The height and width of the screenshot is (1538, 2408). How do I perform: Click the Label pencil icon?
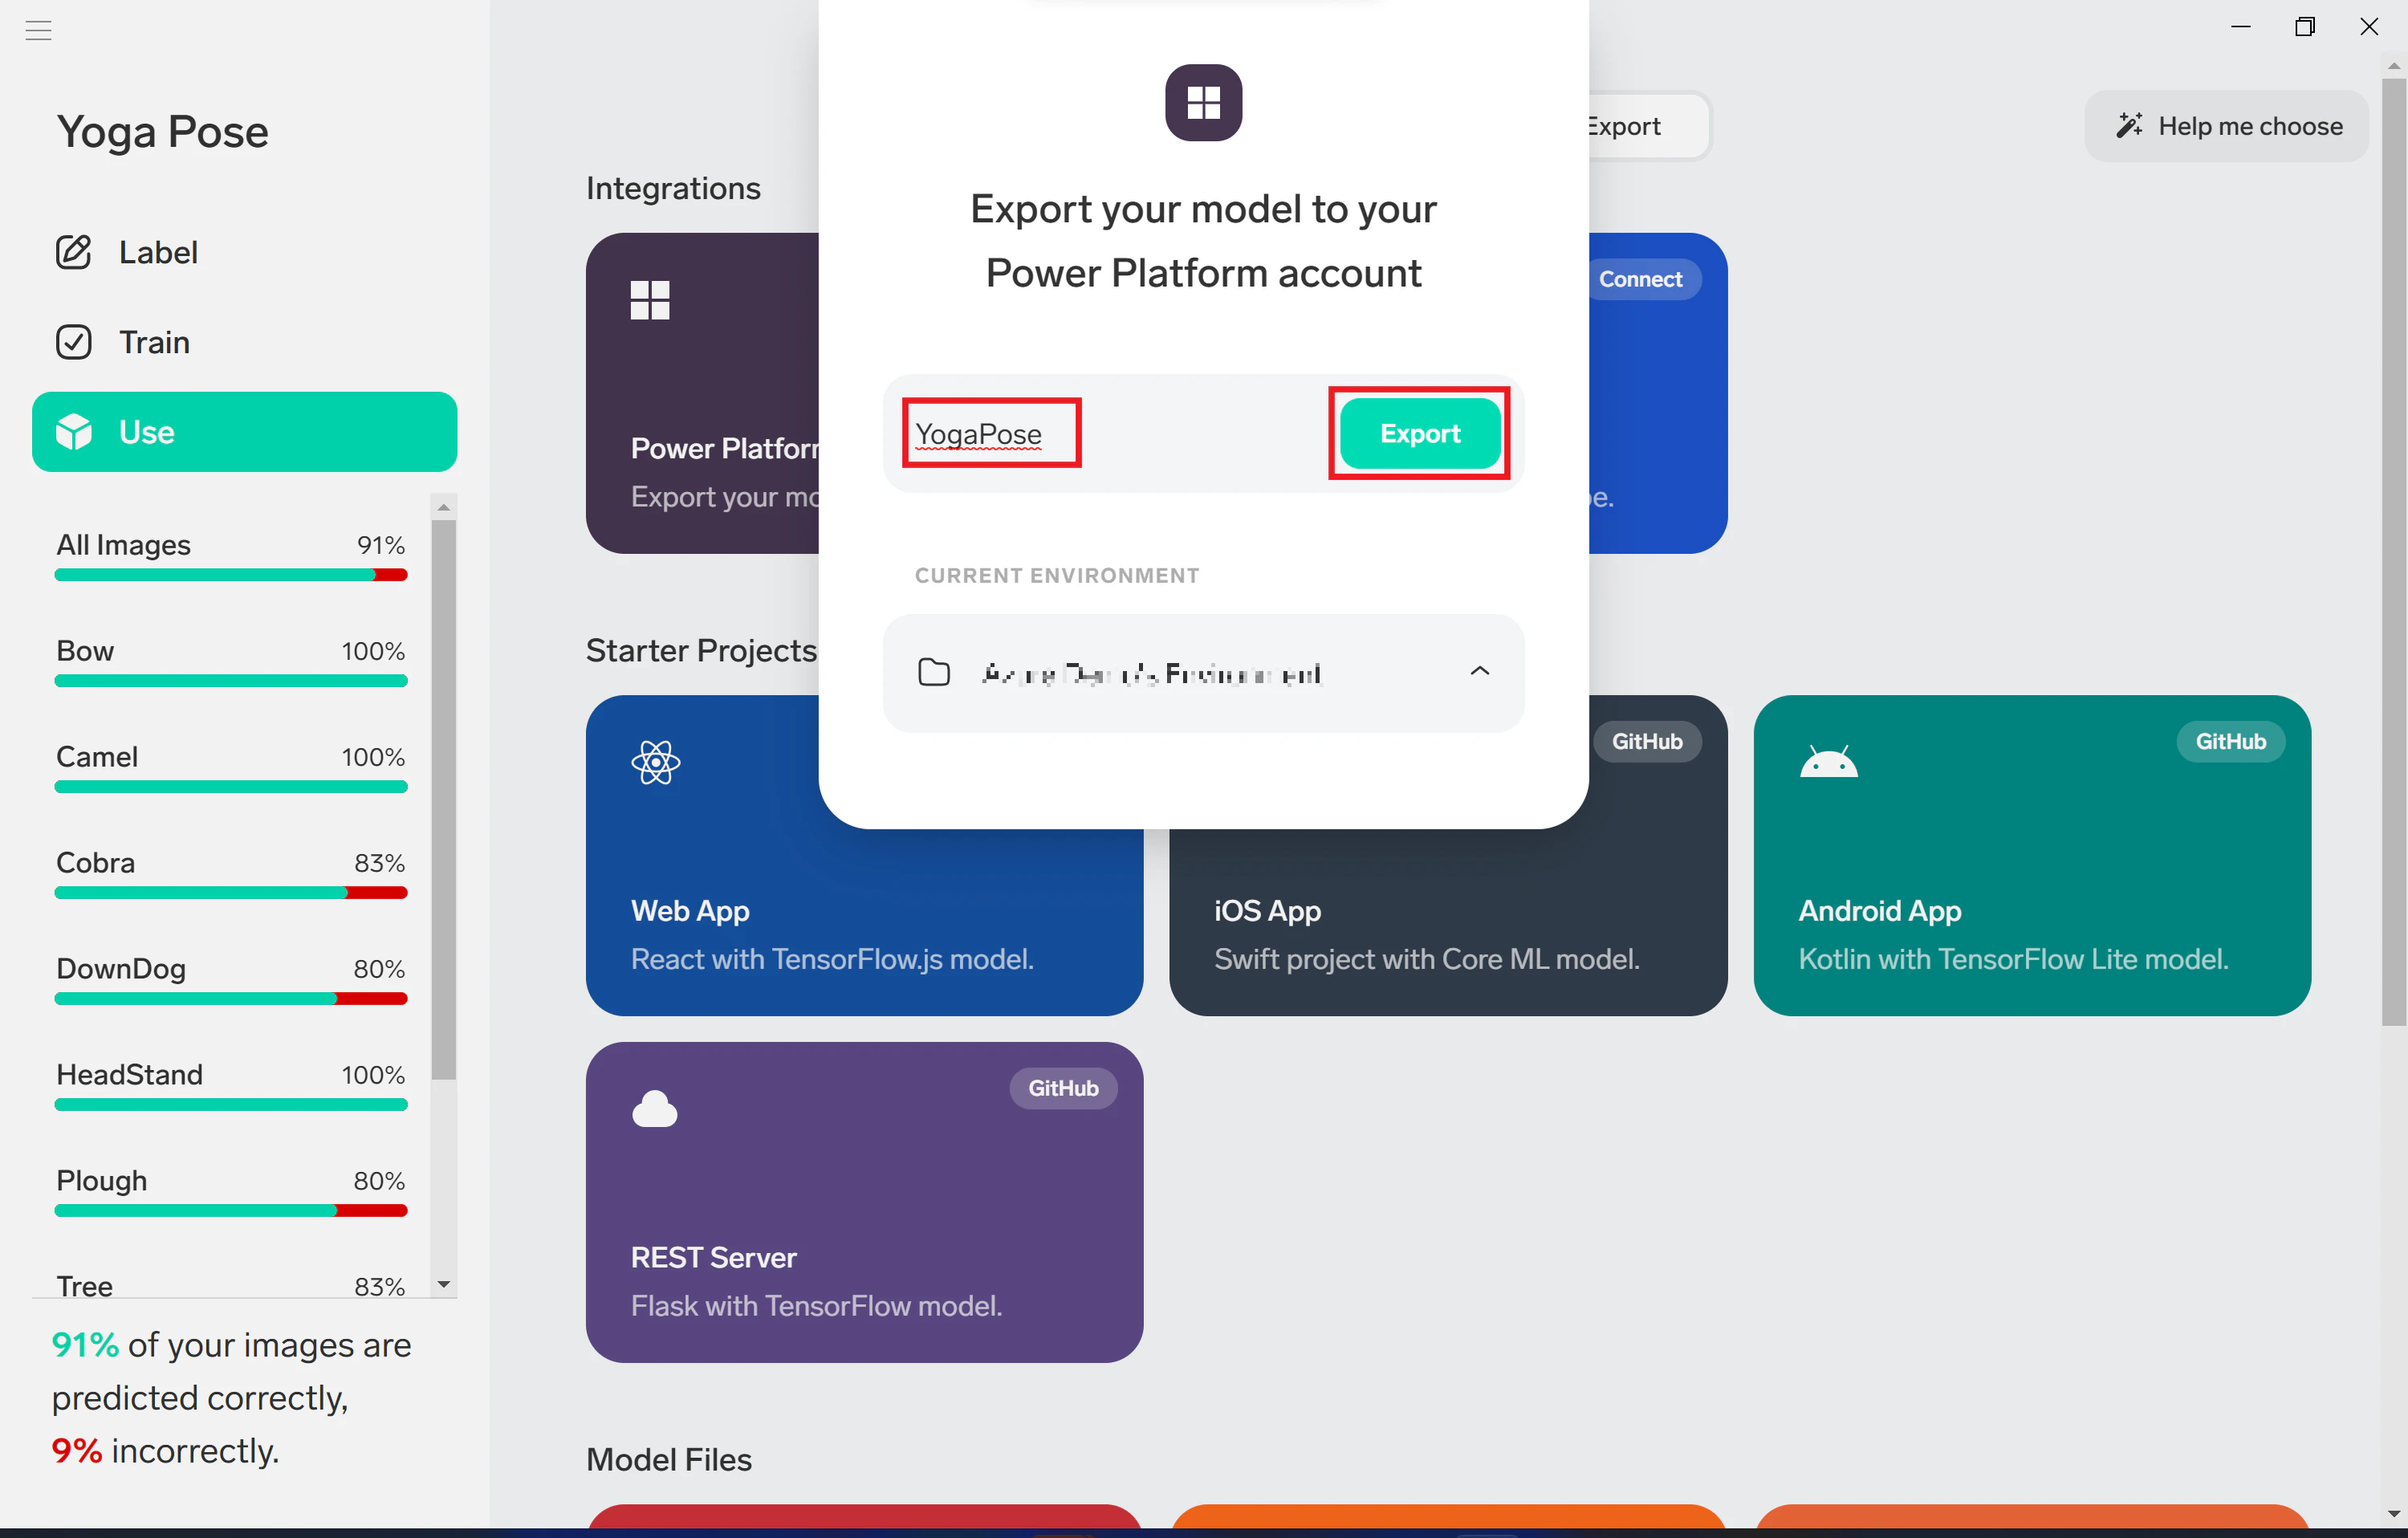click(73, 252)
